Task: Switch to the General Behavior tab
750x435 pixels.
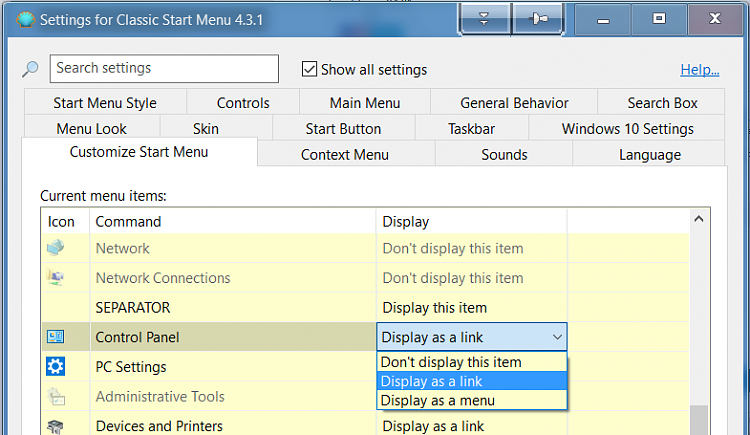Action: pos(514,102)
